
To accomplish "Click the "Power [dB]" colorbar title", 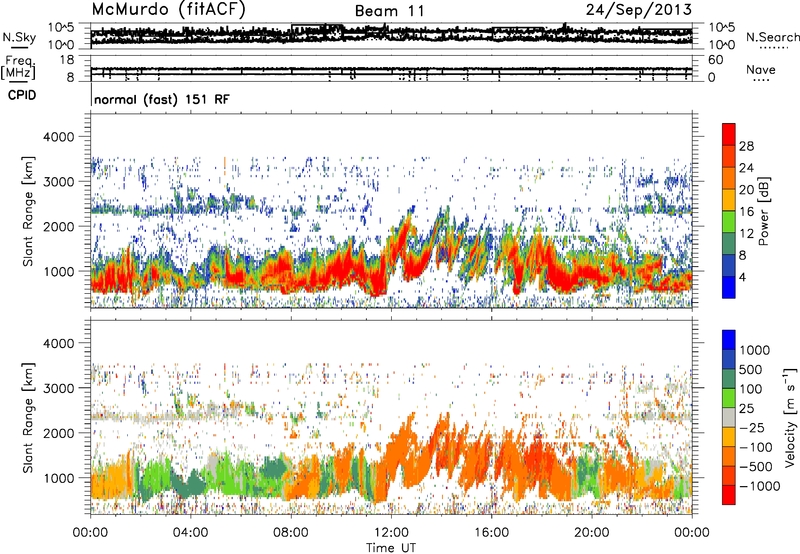I will (763, 211).
